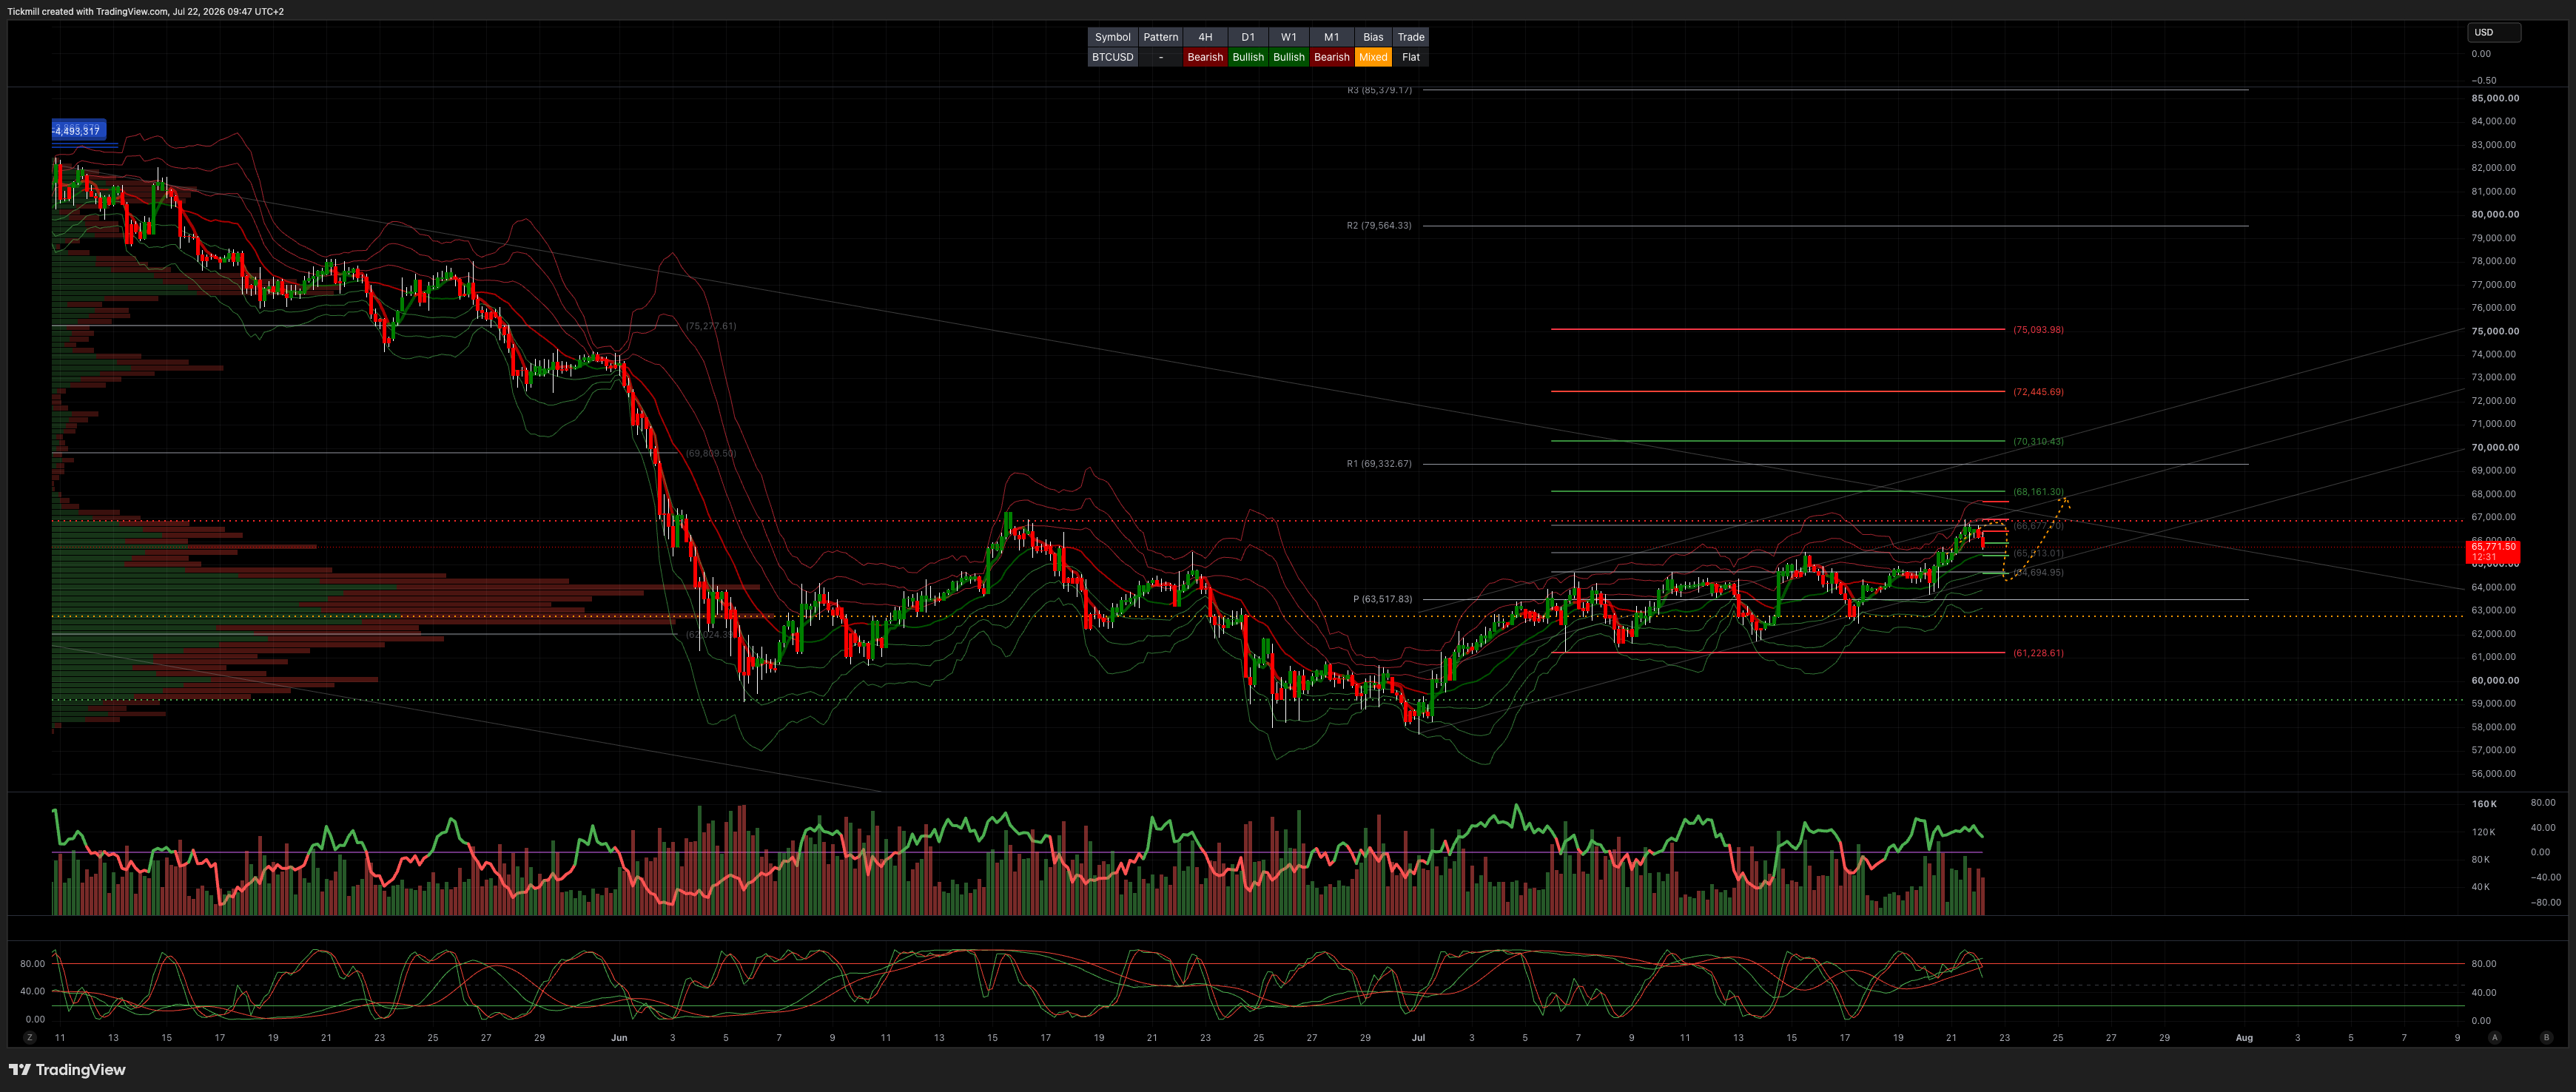Toggle the B scale button at bottom right

coord(2546,1037)
